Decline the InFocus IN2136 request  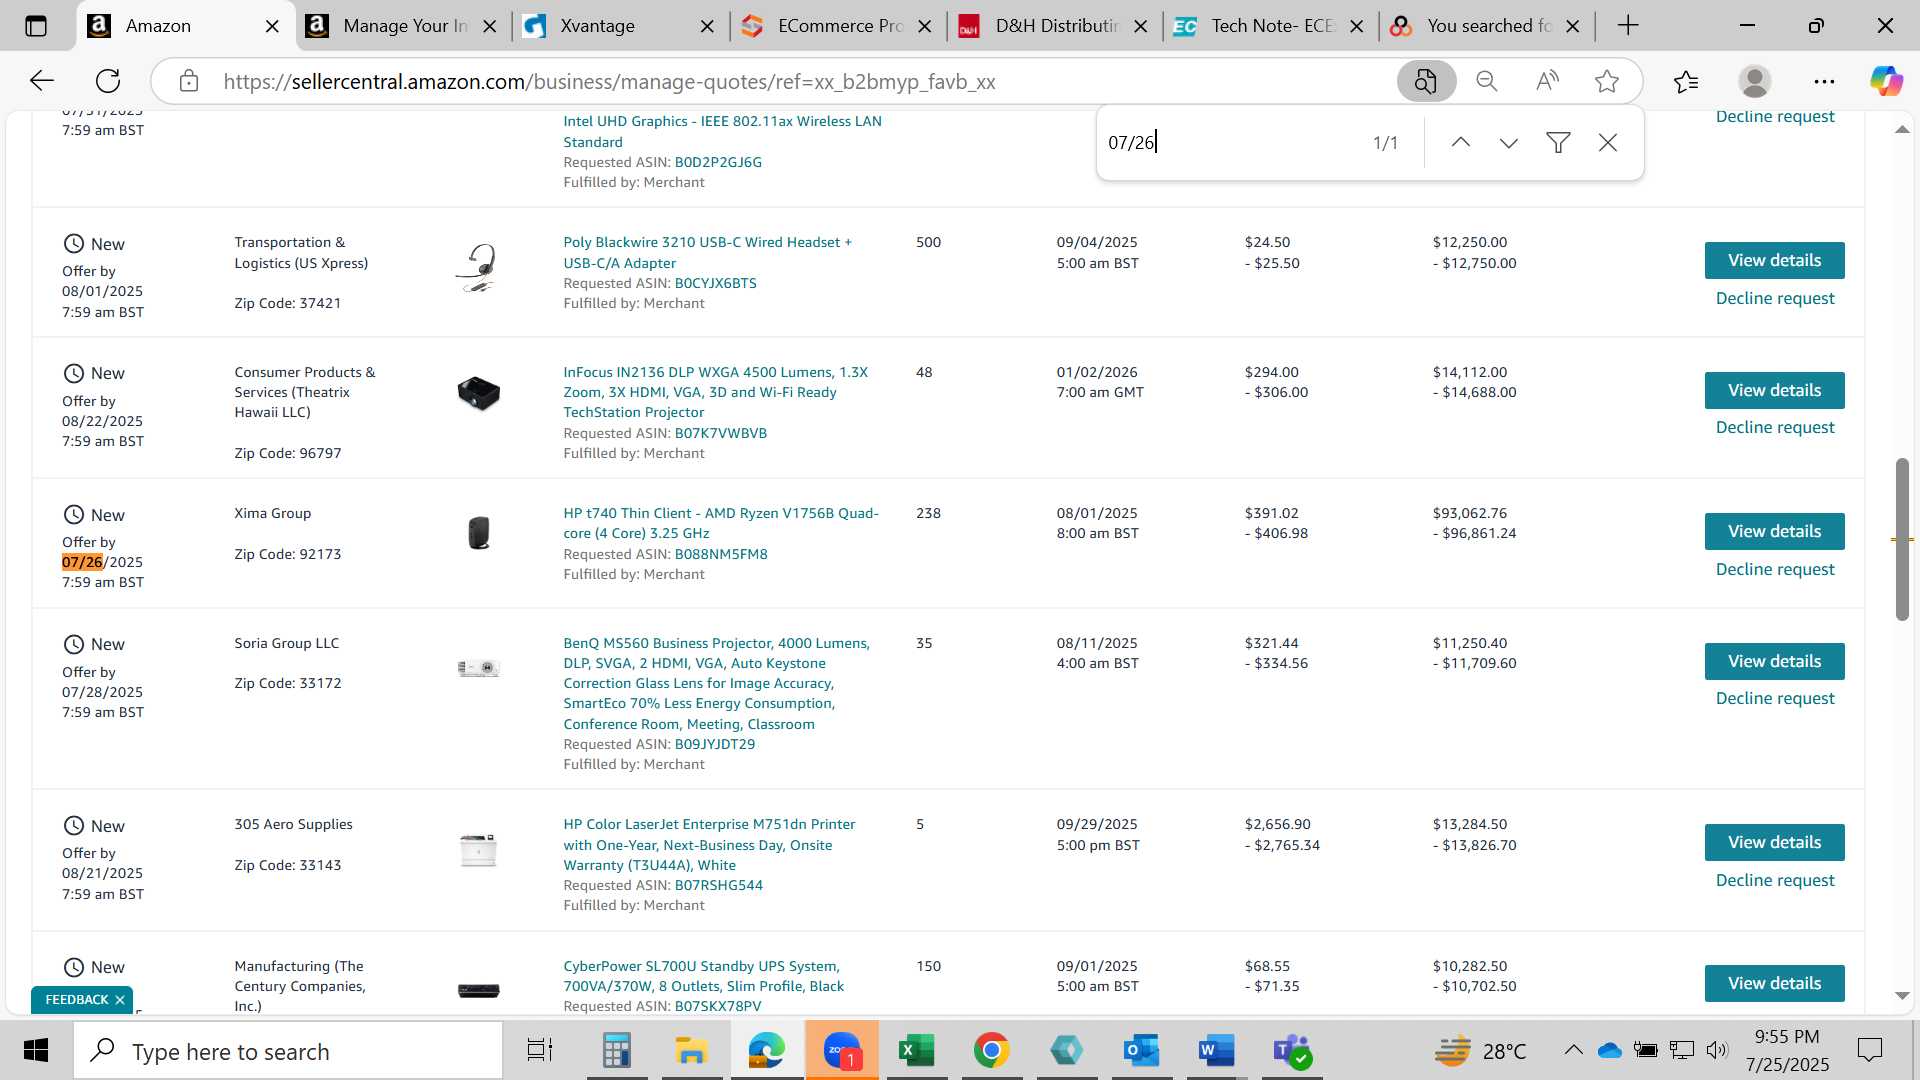pos(1774,427)
